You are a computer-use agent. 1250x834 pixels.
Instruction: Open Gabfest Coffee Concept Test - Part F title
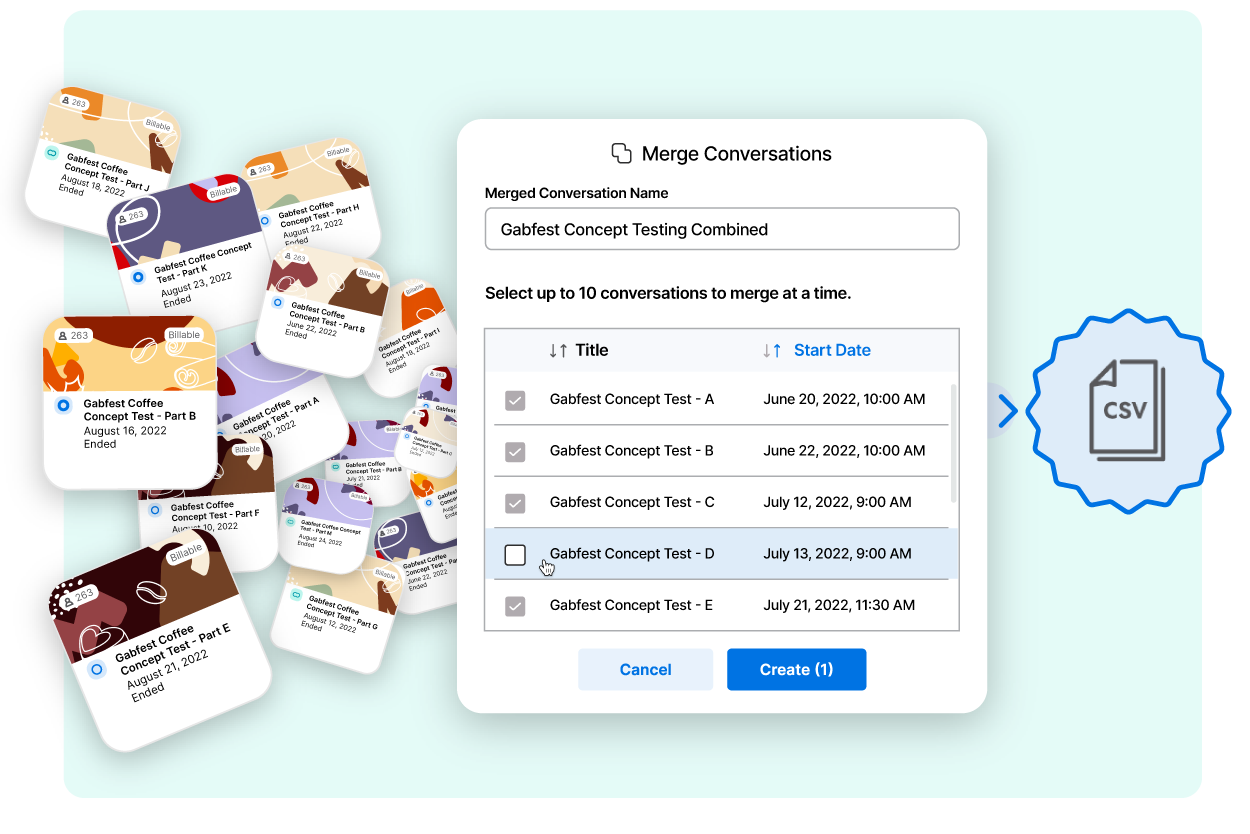pyautogui.click(x=214, y=509)
